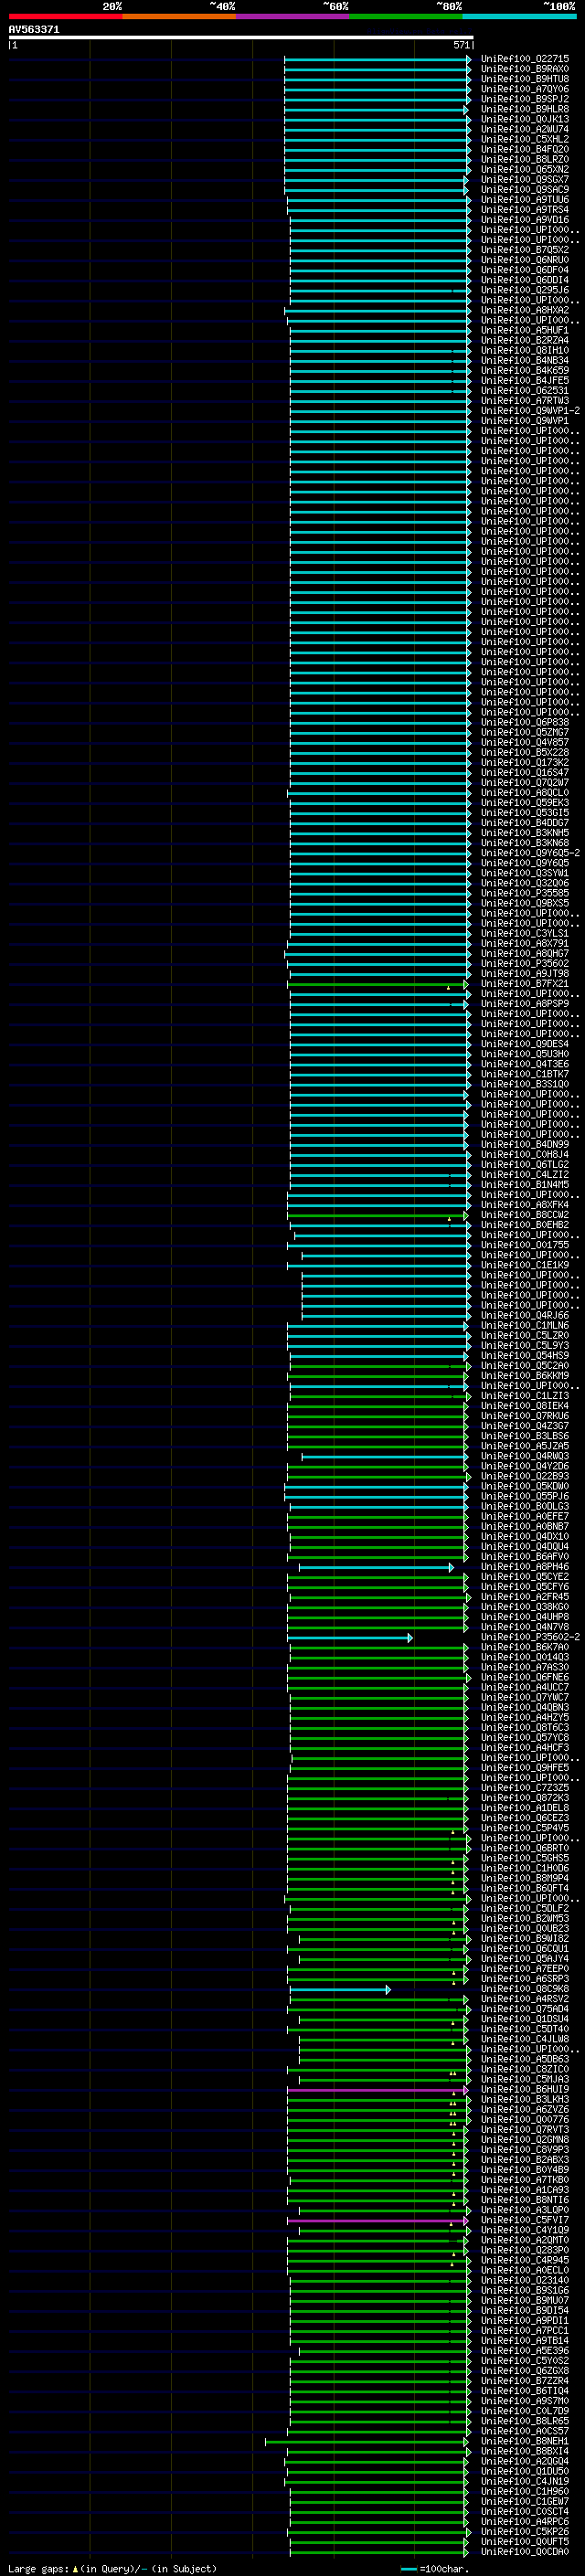The height and width of the screenshot is (2576, 585).
Task: Select hit label UniRef100_Q6P838
Action: click(x=524, y=722)
